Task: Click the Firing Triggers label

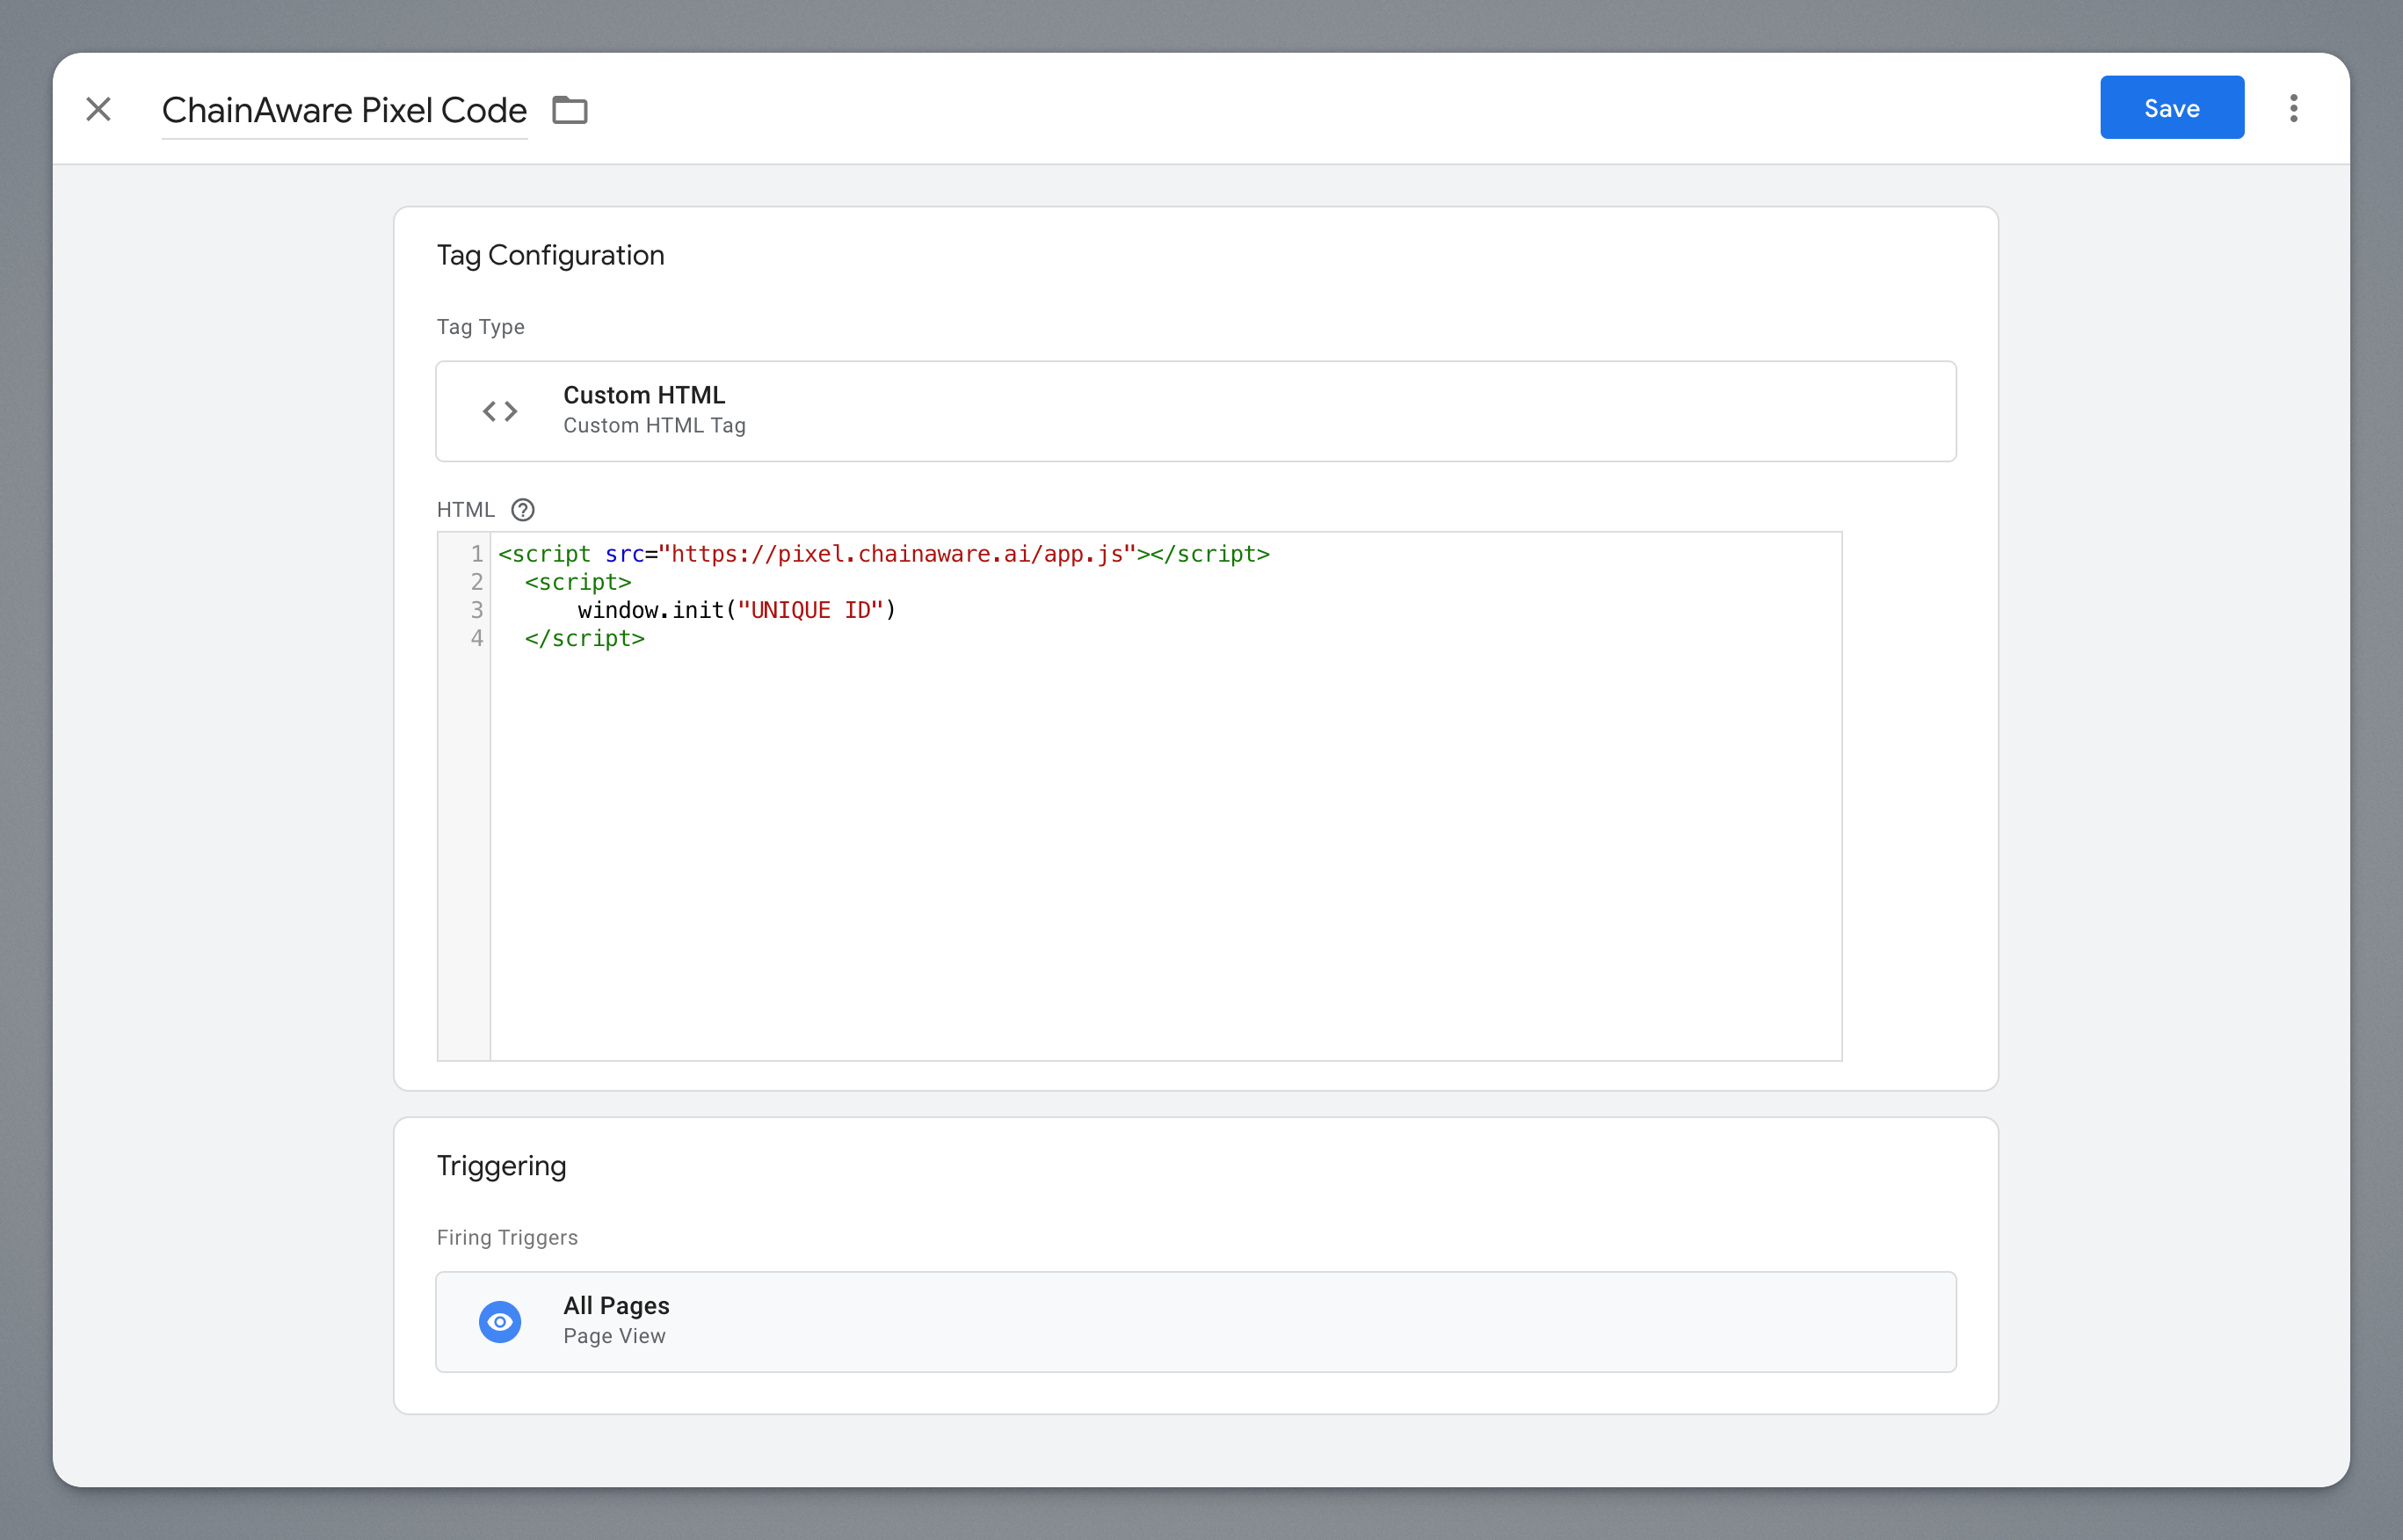Action: click(507, 1237)
